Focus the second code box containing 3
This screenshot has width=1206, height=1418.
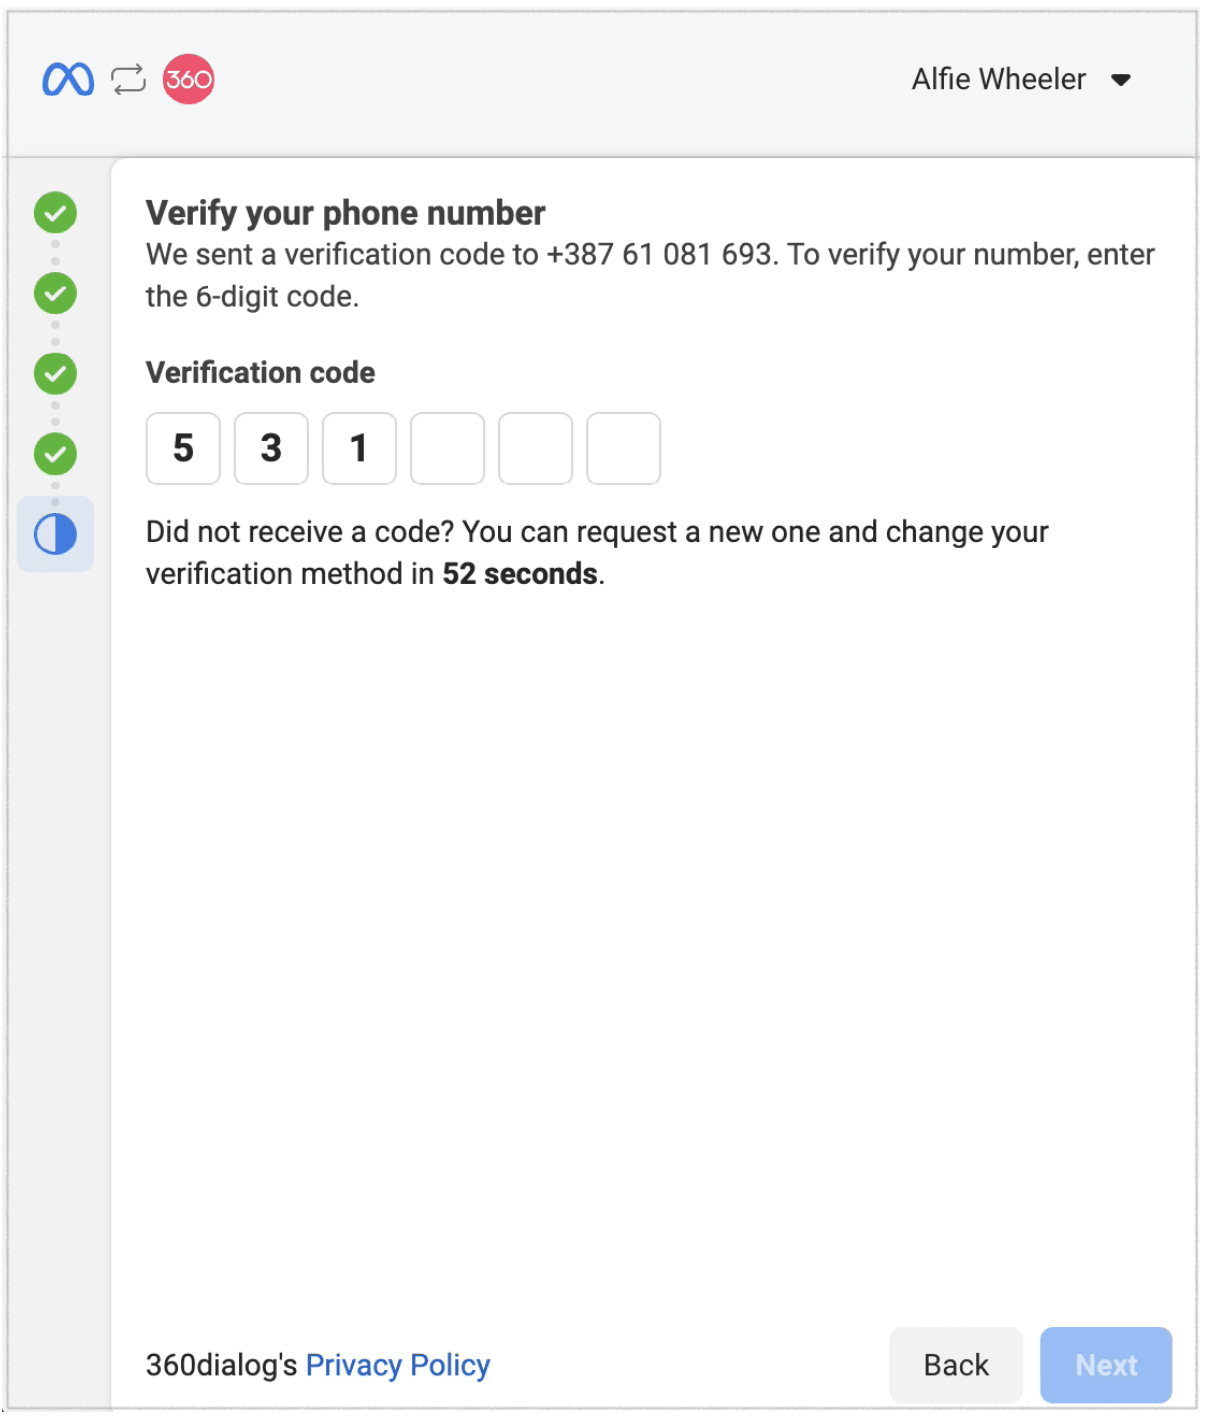[x=271, y=448]
